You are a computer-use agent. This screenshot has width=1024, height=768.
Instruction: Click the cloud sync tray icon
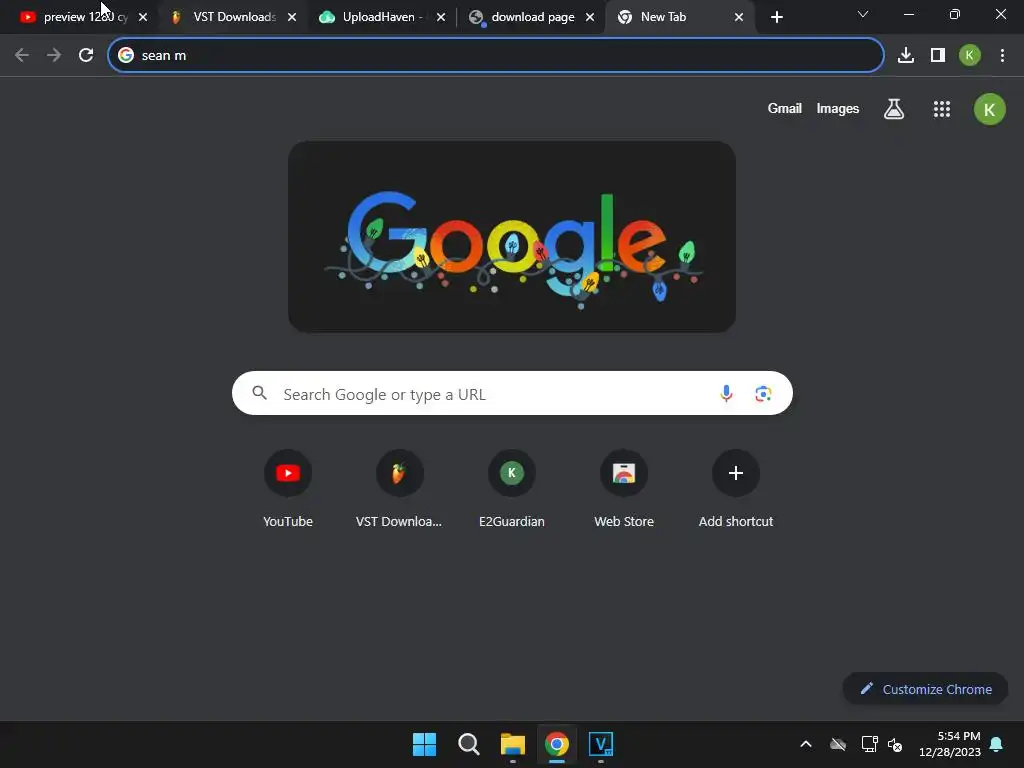[838, 744]
